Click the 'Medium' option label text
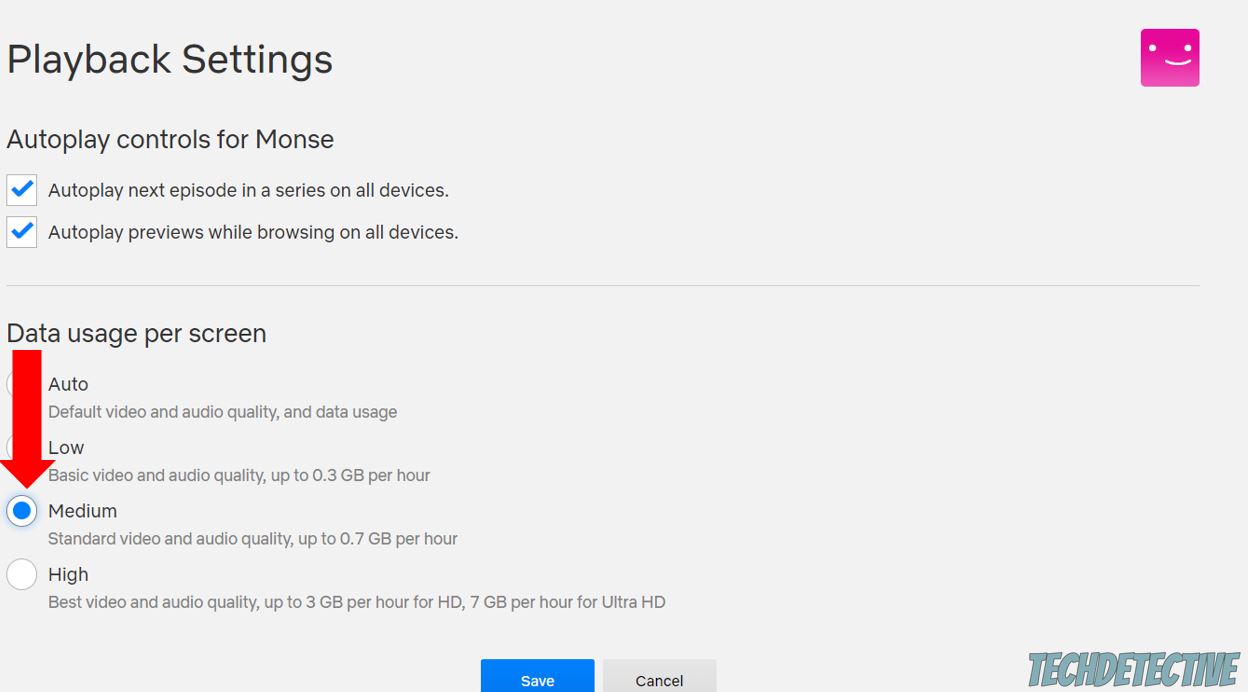This screenshot has height=692, width=1249. coord(82,511)
